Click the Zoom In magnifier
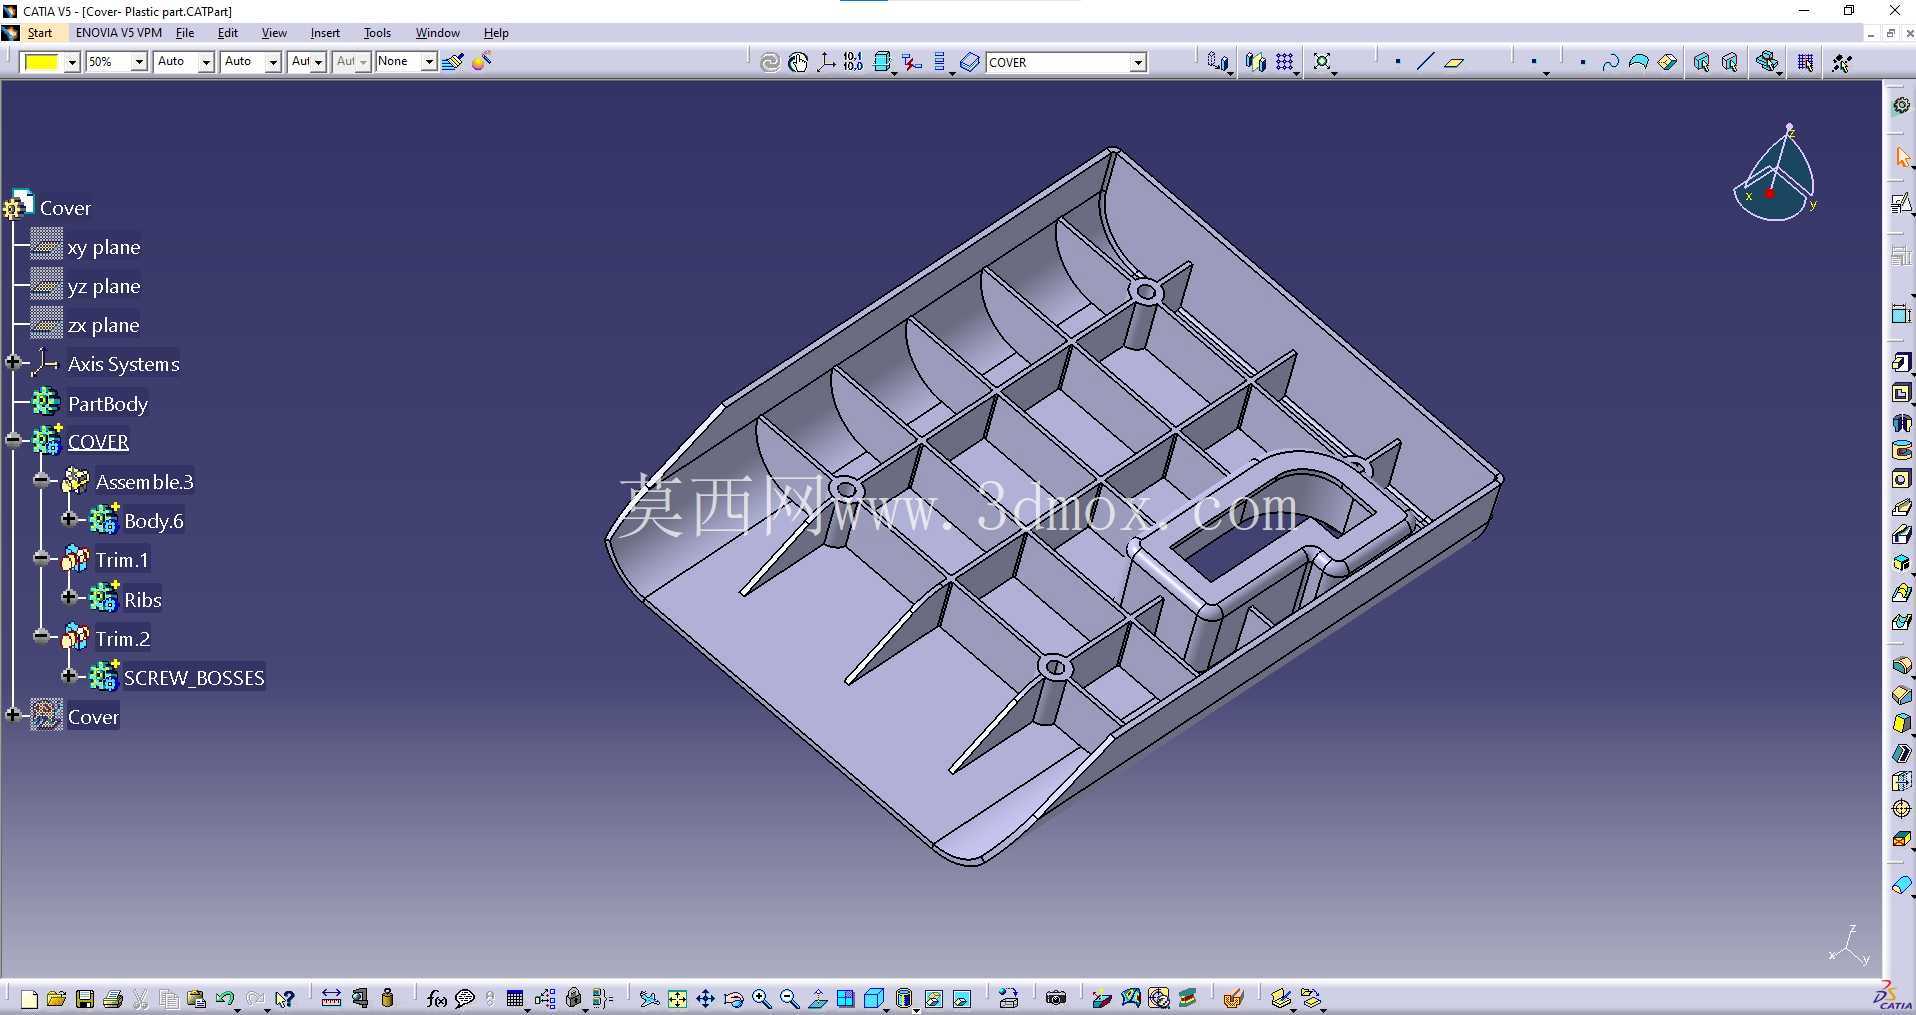This screenshot has width=1916, height=1015. tap(761, 998)
